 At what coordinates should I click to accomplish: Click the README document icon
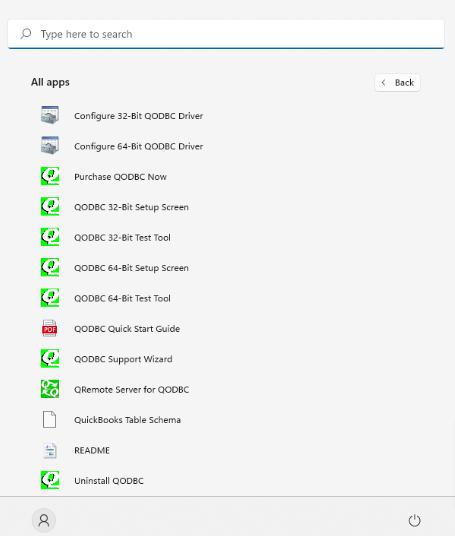(50, 450)
